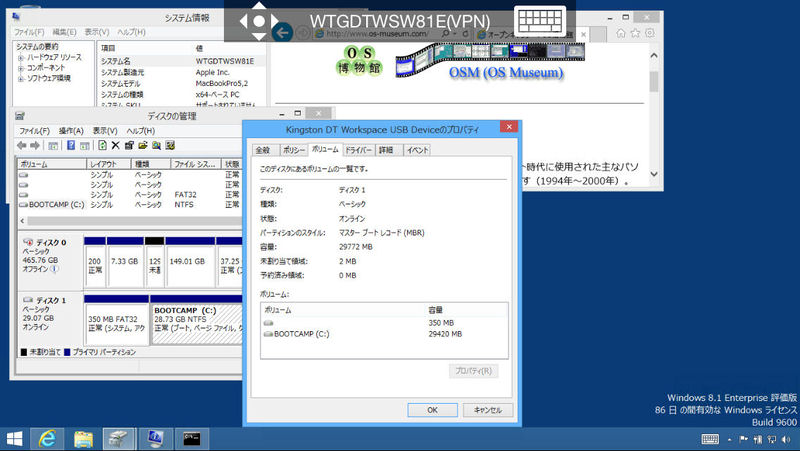This screenshot has width=800, height=451.
Task: Click scroll-down arrow in Internet Explorer page
Action: 654,174
